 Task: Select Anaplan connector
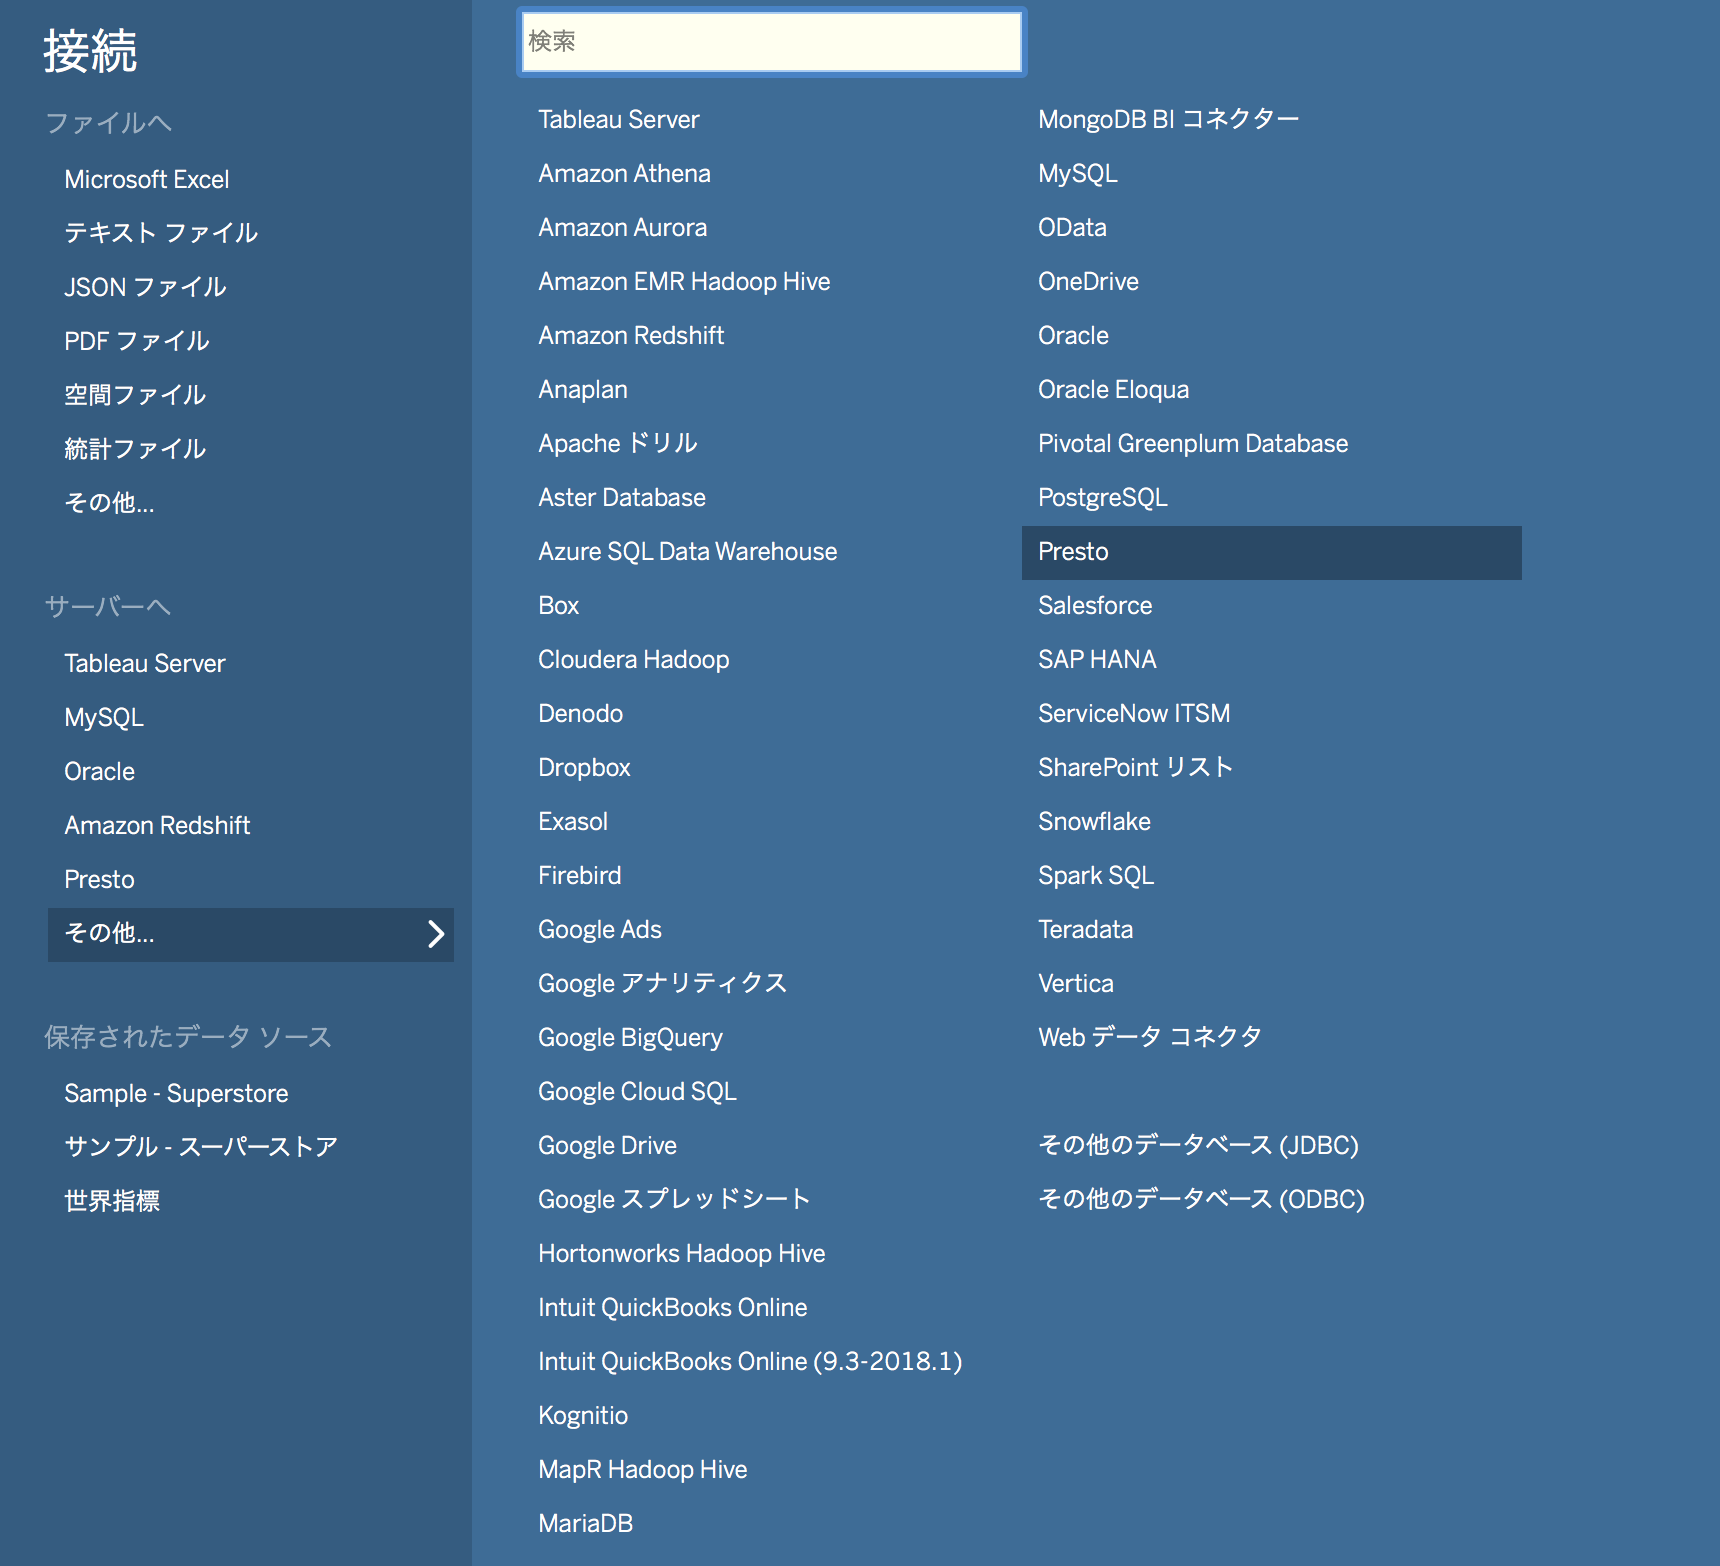point(583,390)
